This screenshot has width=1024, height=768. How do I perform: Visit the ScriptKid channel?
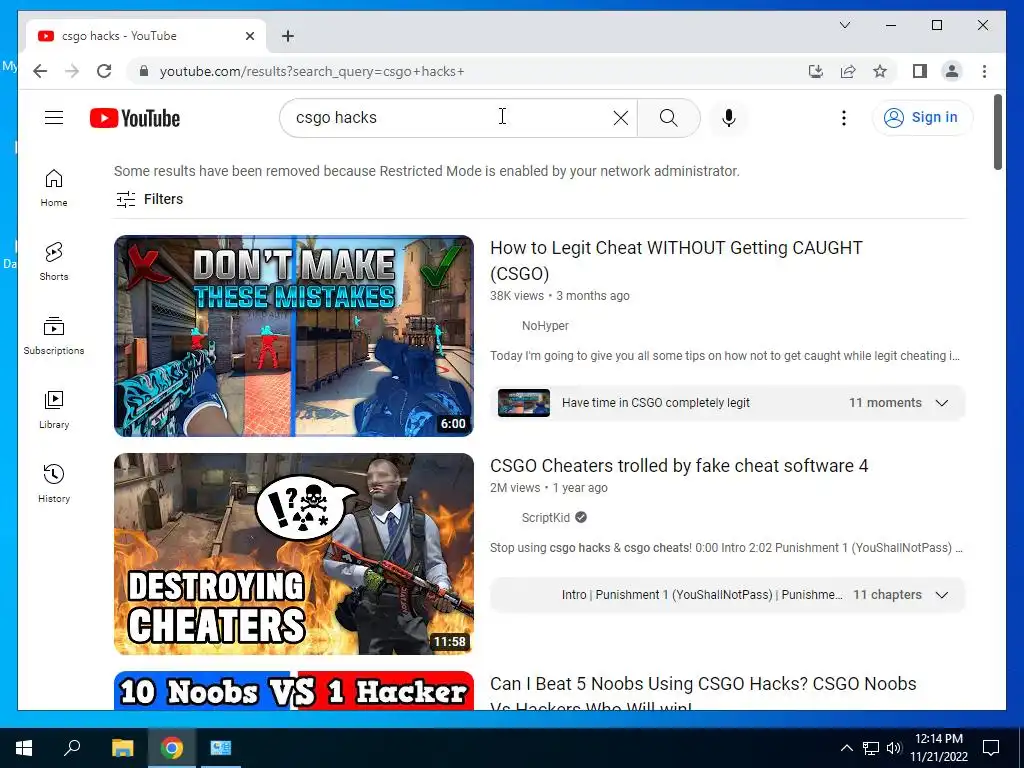545,518
